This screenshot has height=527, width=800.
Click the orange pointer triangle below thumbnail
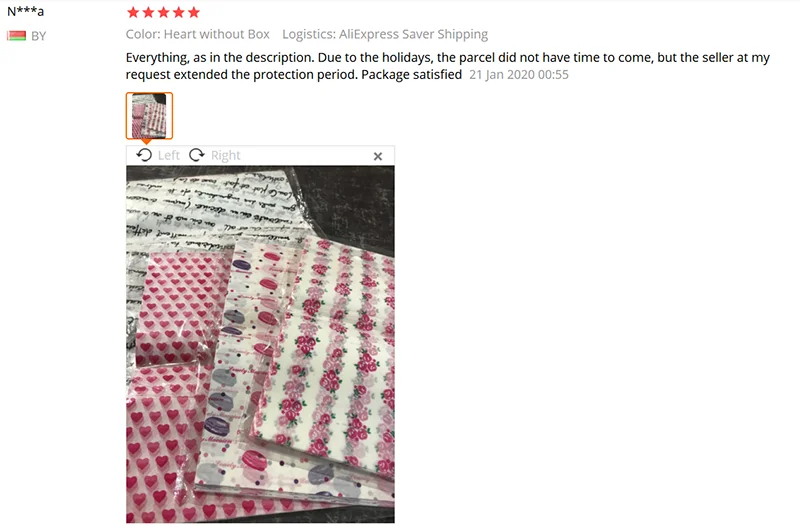(x=146, y=141)
